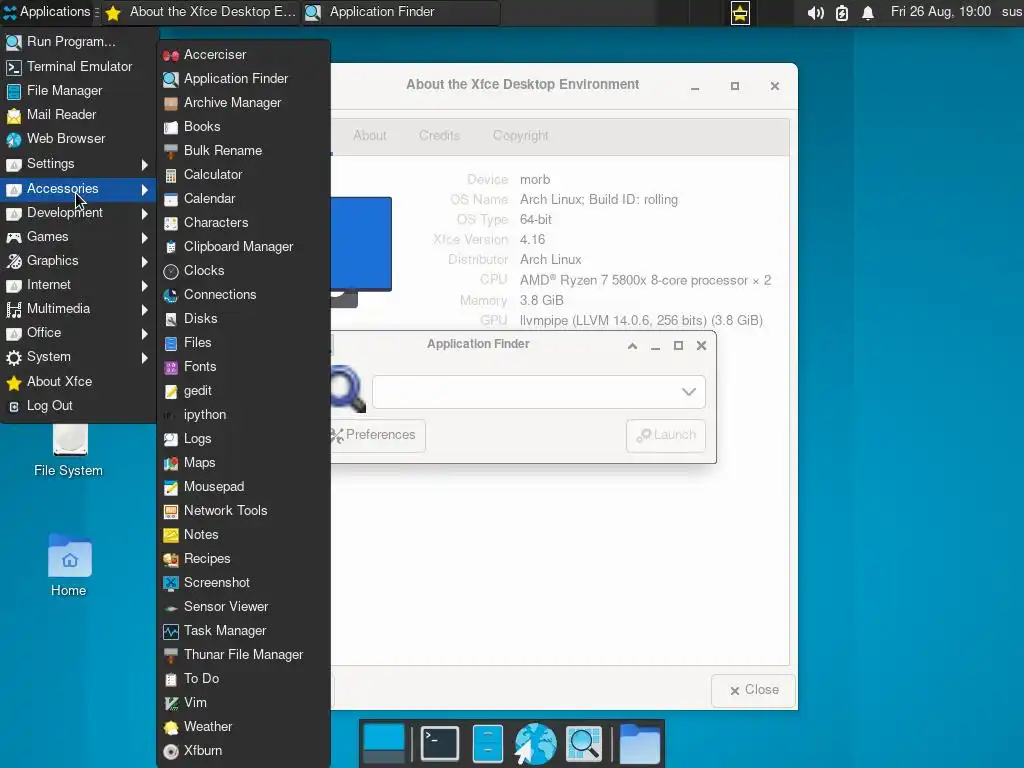The width and height of the screenshot is (1024, 768).
Task: Click the Task Manager icon
Action: [170, 631]
